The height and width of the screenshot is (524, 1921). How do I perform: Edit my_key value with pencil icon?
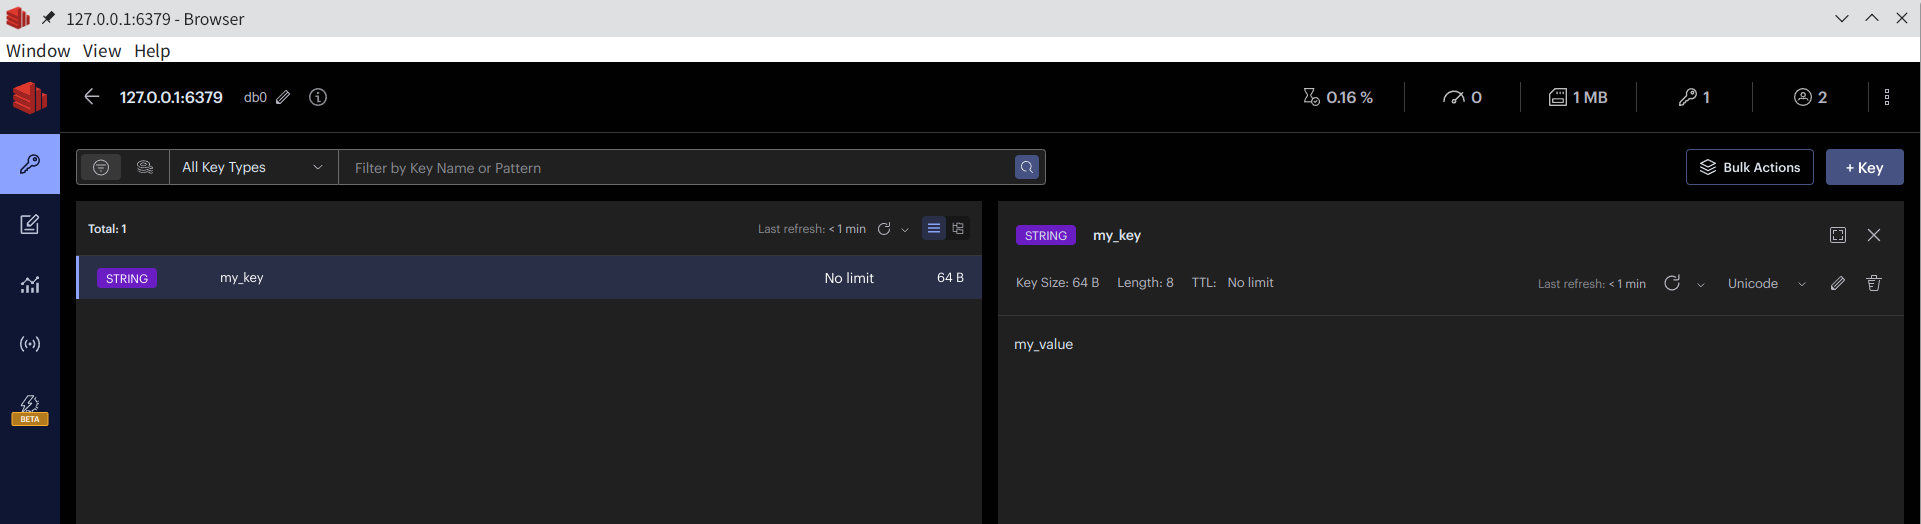(1838, 283)
